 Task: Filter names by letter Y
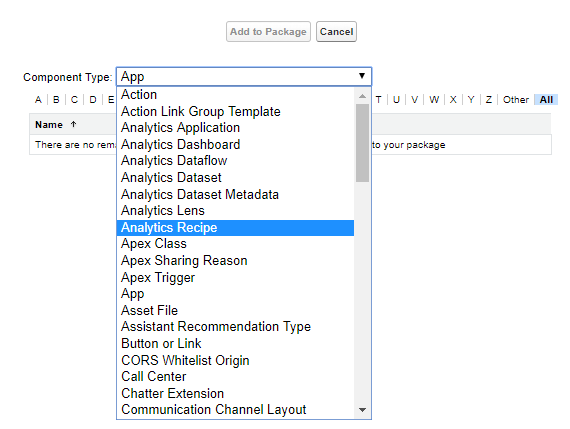[471, 100]
